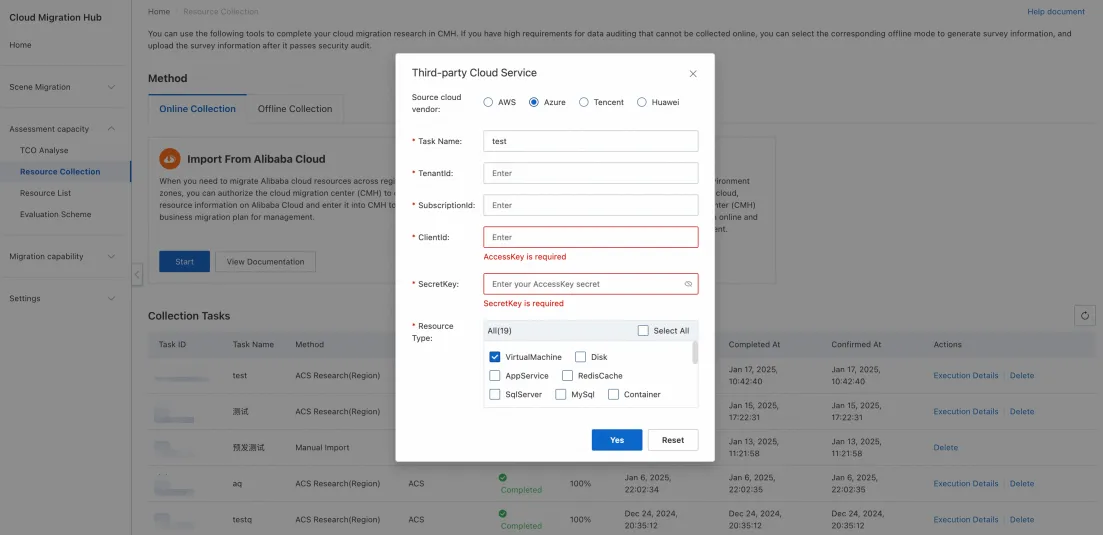Viewport: 1103px width, 535px height.
Task: Click Home breadcrumb link
Action: click(159, 11)
